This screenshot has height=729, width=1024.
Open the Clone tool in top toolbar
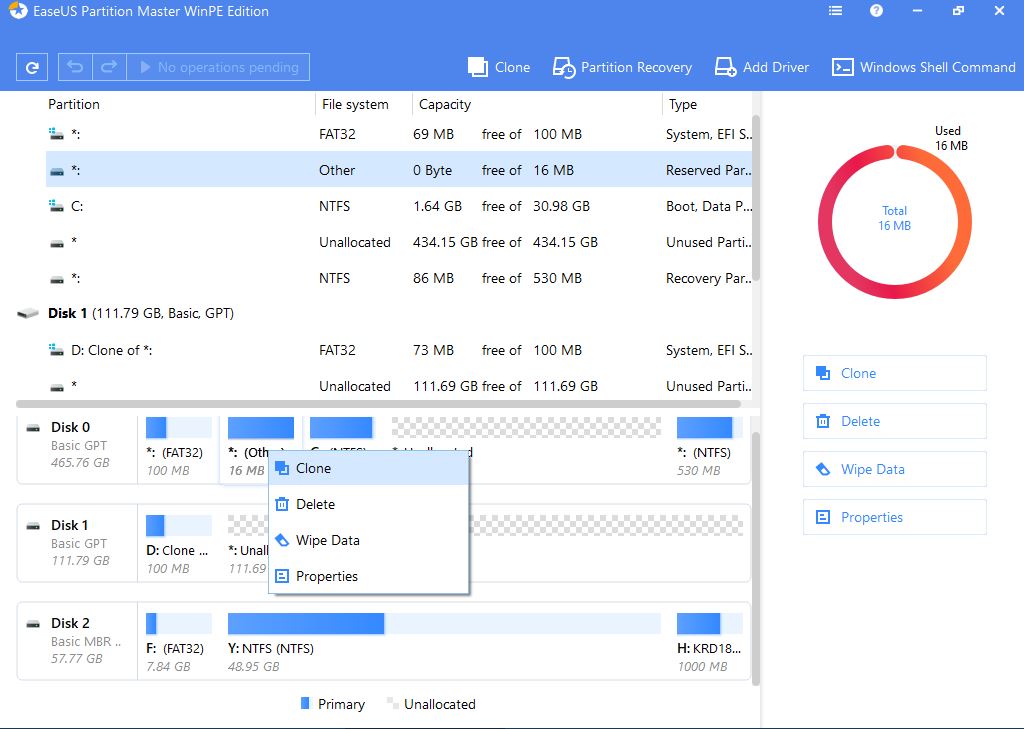(499, 67)
